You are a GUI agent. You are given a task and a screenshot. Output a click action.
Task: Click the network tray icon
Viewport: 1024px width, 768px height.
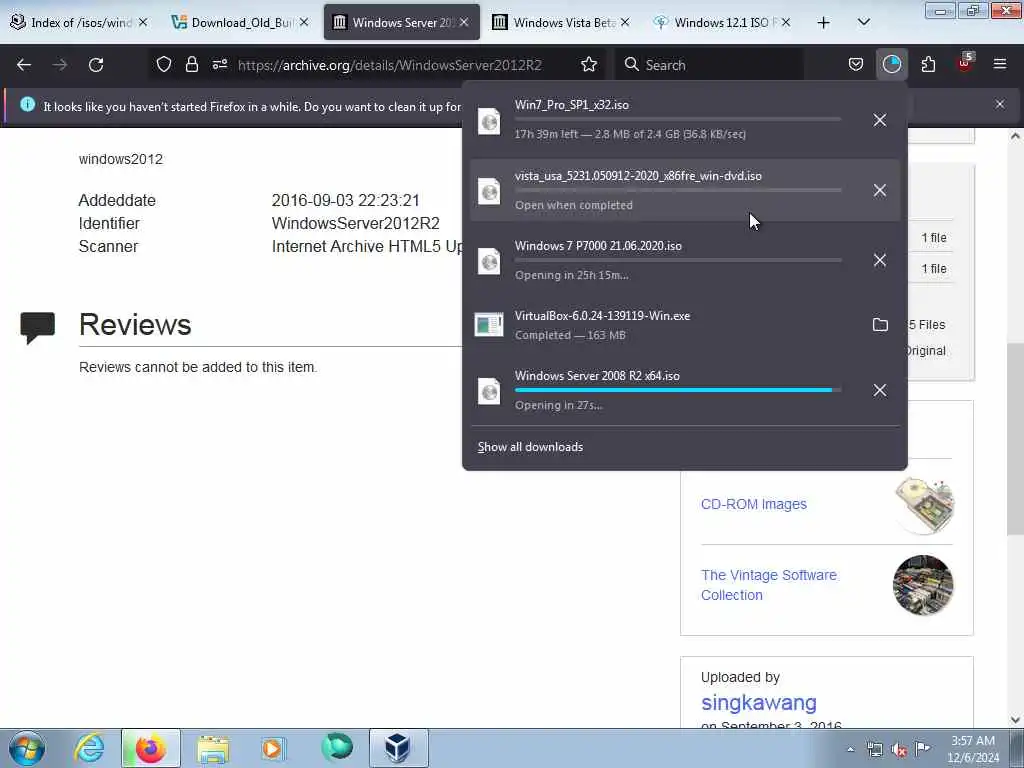[874, 750]
